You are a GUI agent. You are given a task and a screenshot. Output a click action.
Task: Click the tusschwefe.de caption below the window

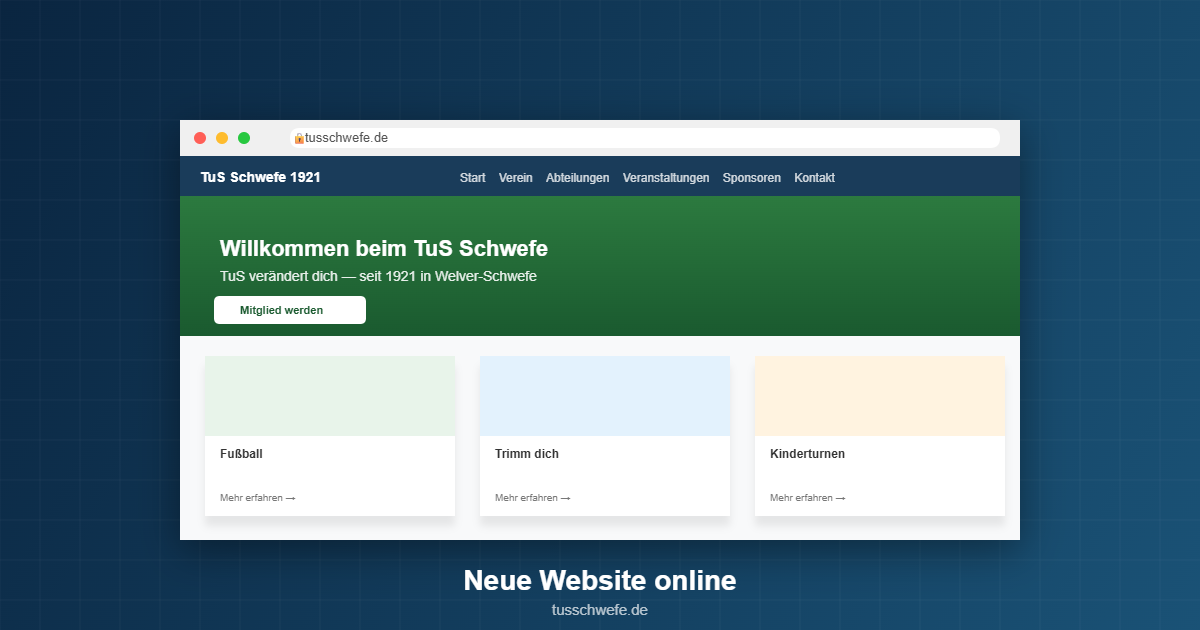(600, 610)
